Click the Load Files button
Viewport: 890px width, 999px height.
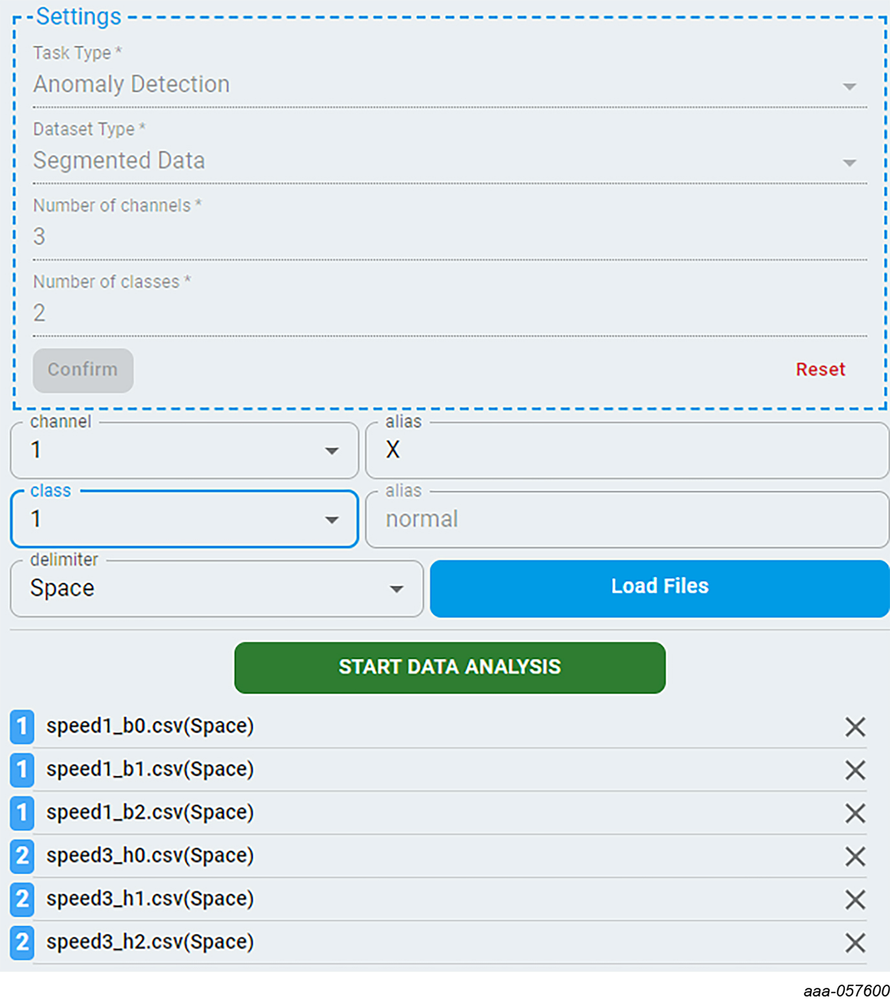pyautogui.click(x=659, y=587)
